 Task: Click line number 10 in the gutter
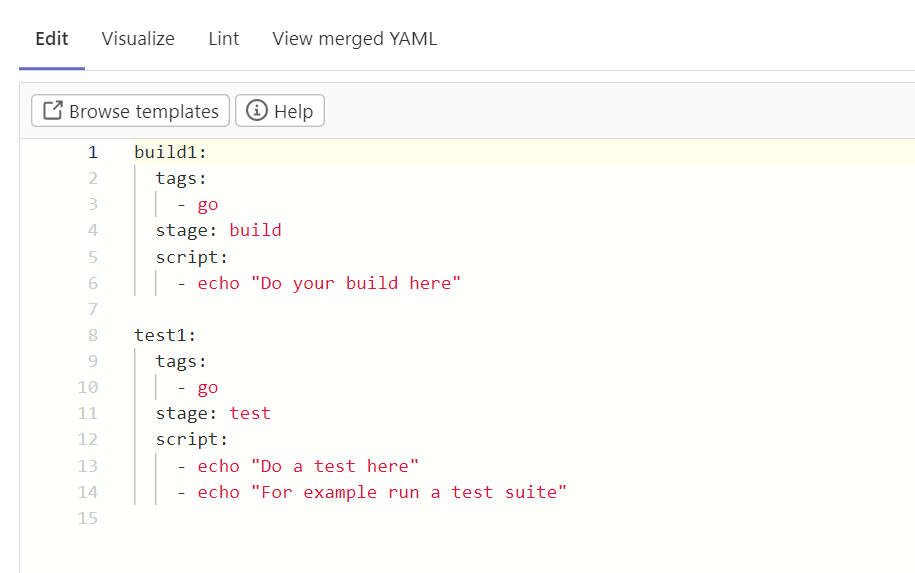[88, 387]
